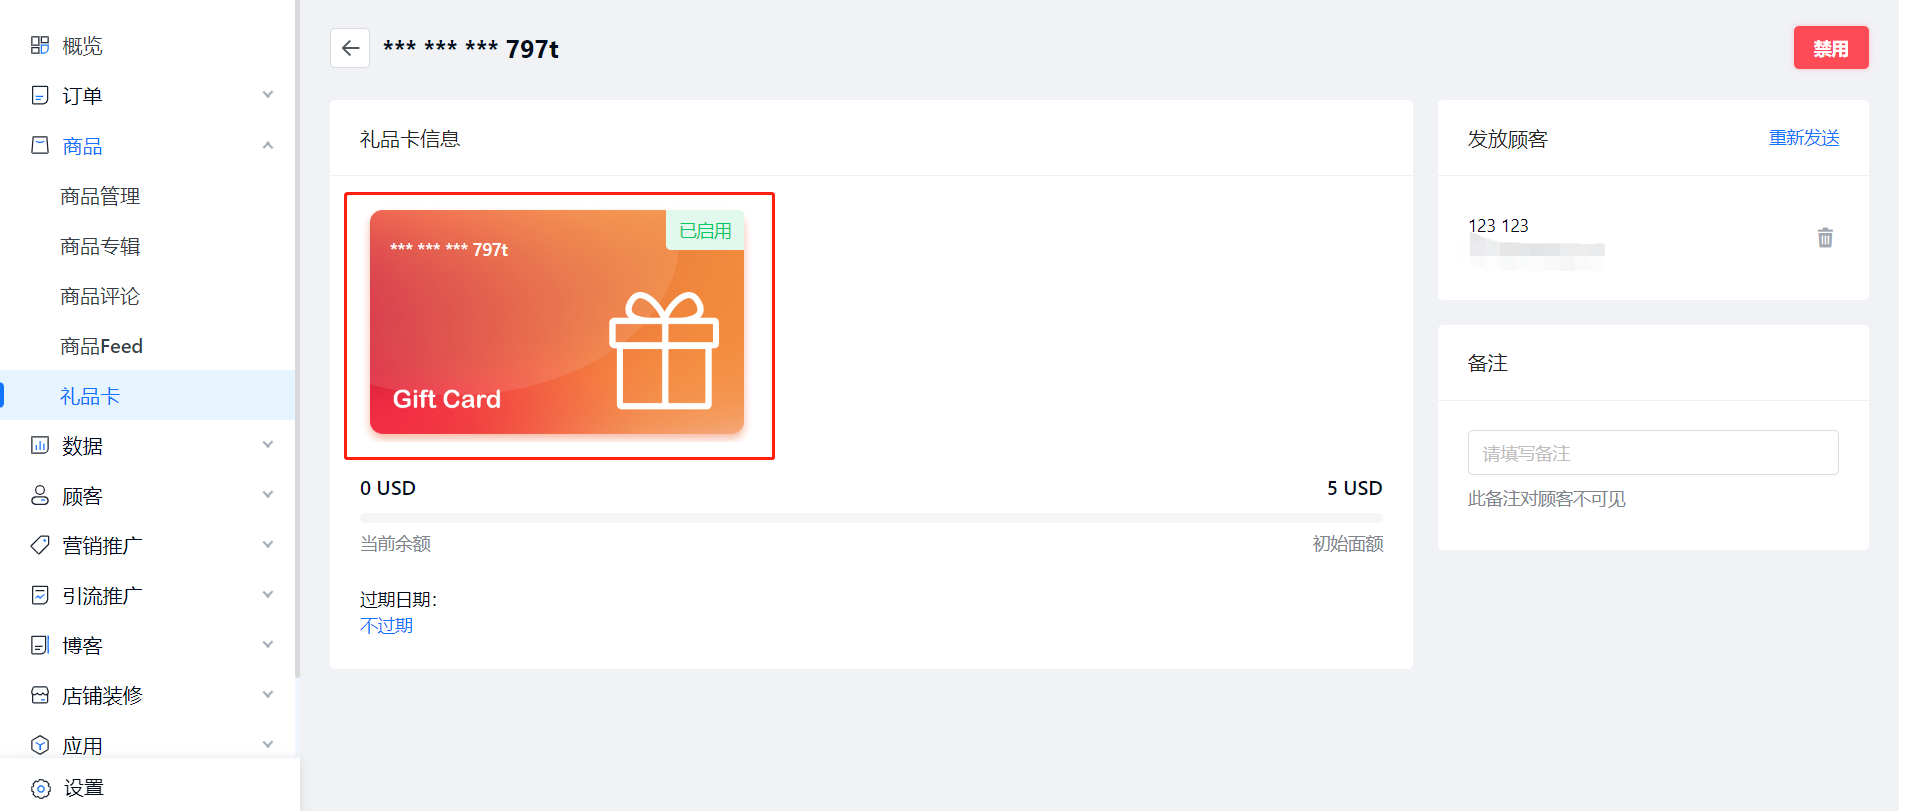Click the 订单 orders icon
1920x811 pixels.
[40, 95]
